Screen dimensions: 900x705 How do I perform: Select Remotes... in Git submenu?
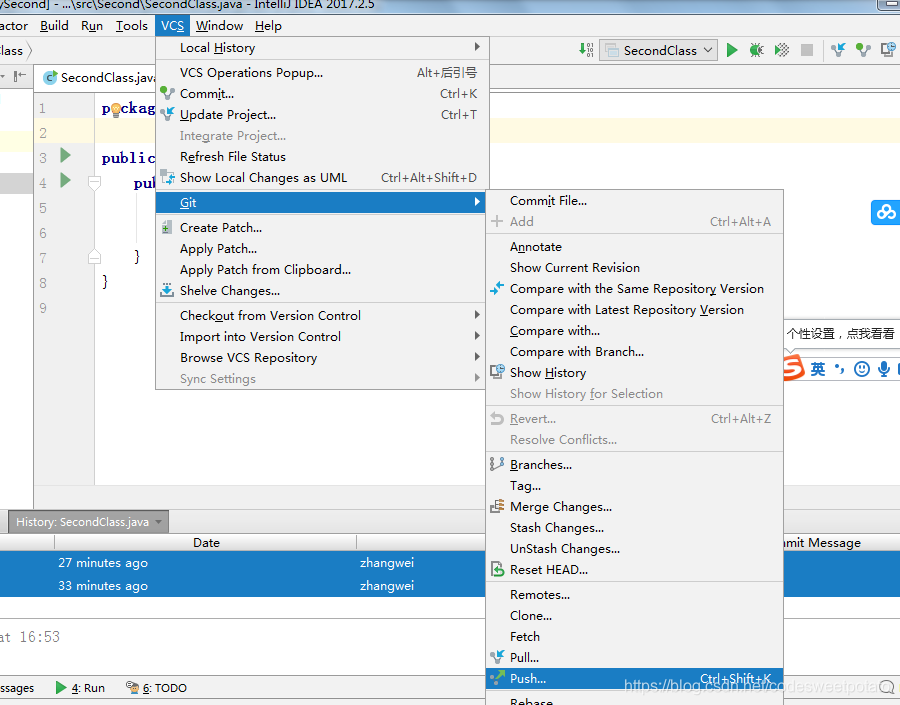[x=634, y=595]
